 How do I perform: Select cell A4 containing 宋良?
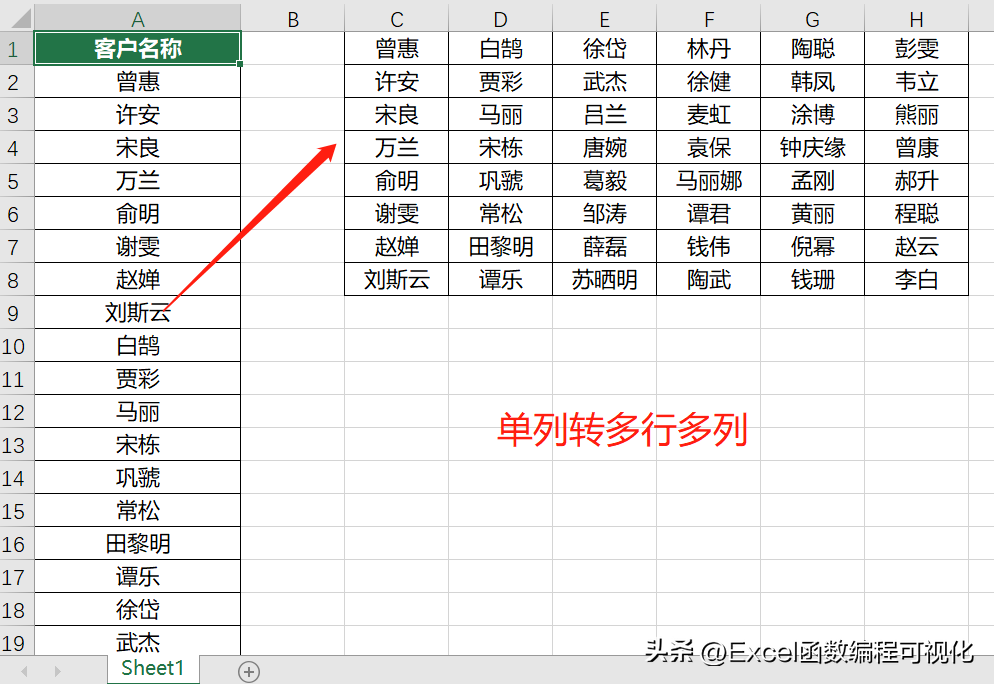click(x=138, y=148)
